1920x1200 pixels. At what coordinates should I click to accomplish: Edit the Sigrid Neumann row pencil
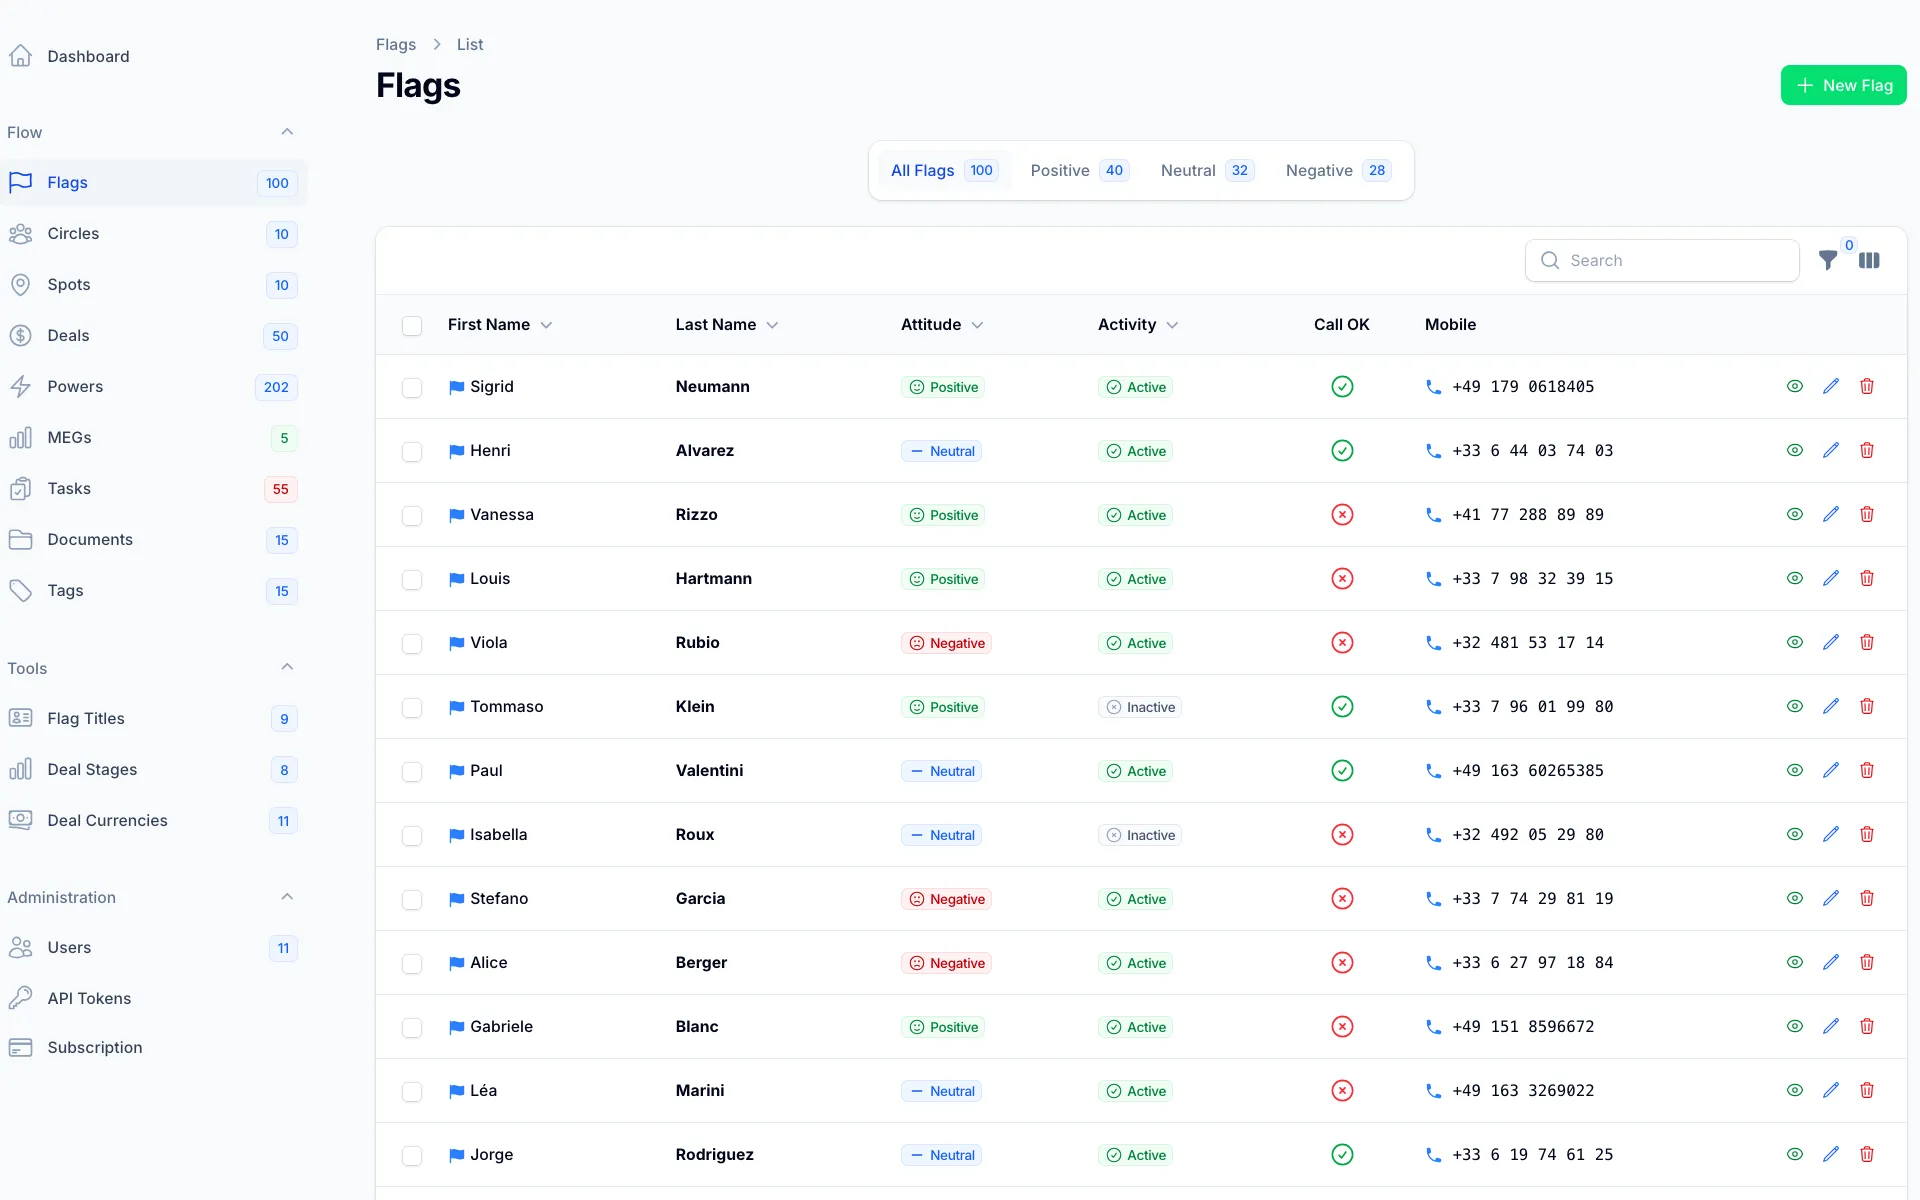coord(1831,386)
